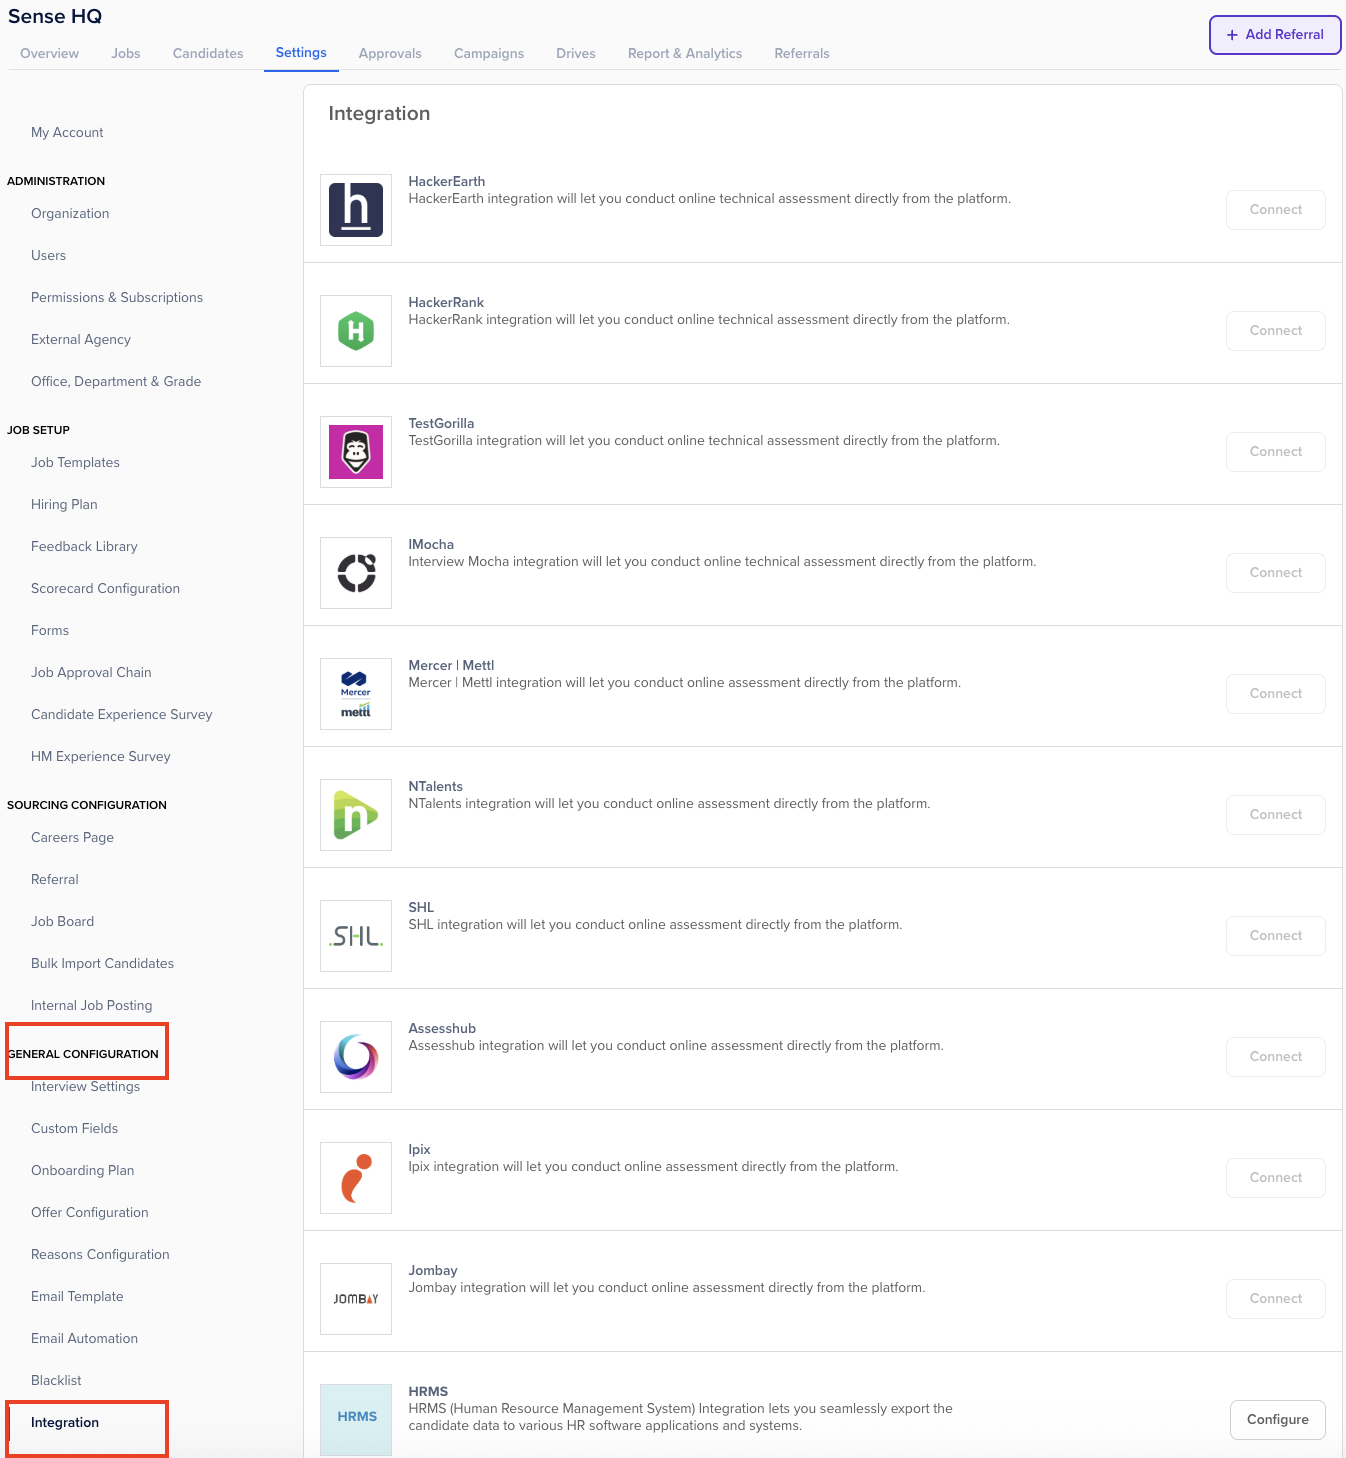Configure the HRMS integration
This screenshot has width=1346, height=1458.
click(x=1278, y=1420)
